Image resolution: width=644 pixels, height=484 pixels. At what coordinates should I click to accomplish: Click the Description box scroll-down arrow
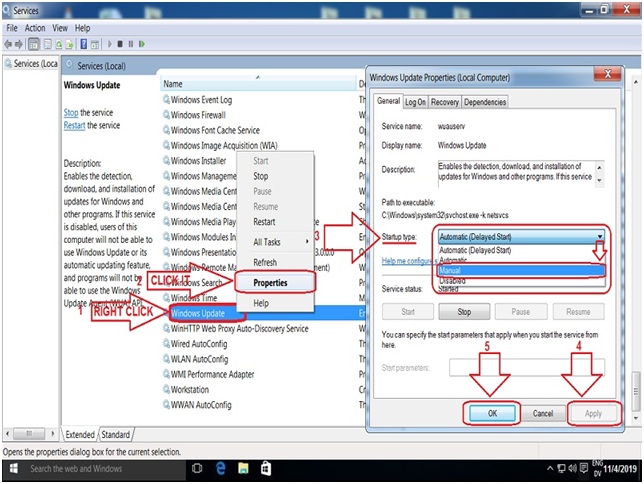(x=600, y=181)
